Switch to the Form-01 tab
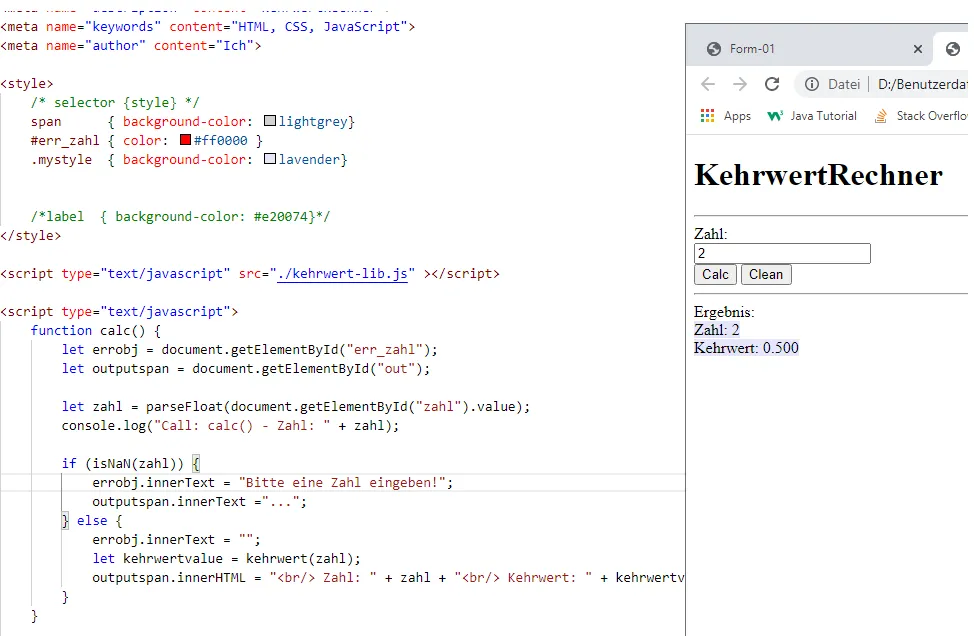This screenshot has width=974, height=636. (x=808, y=48)
